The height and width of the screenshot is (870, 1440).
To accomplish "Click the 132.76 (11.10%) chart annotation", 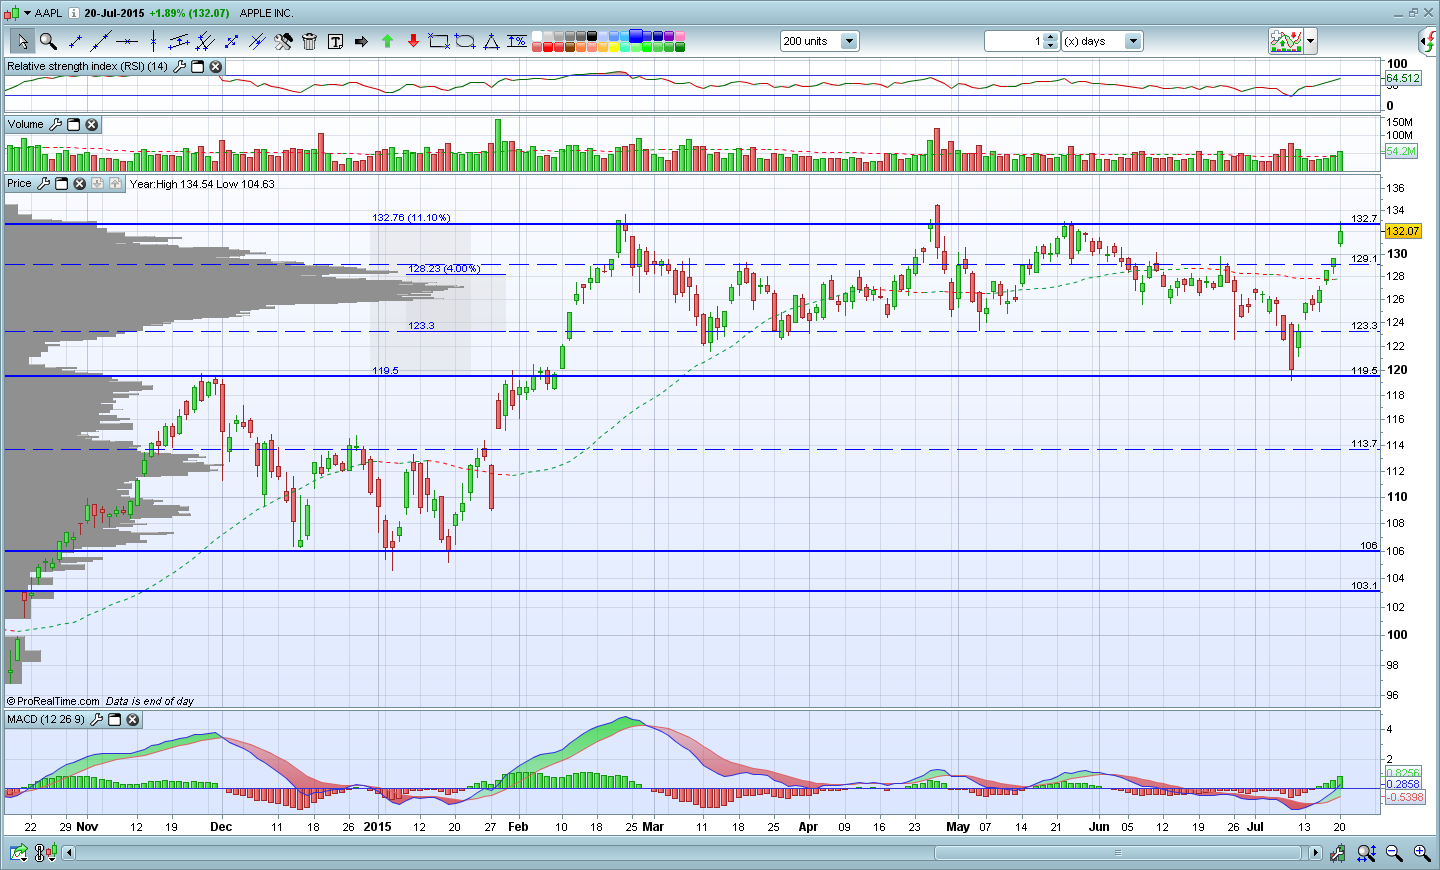I will [411, 217].
